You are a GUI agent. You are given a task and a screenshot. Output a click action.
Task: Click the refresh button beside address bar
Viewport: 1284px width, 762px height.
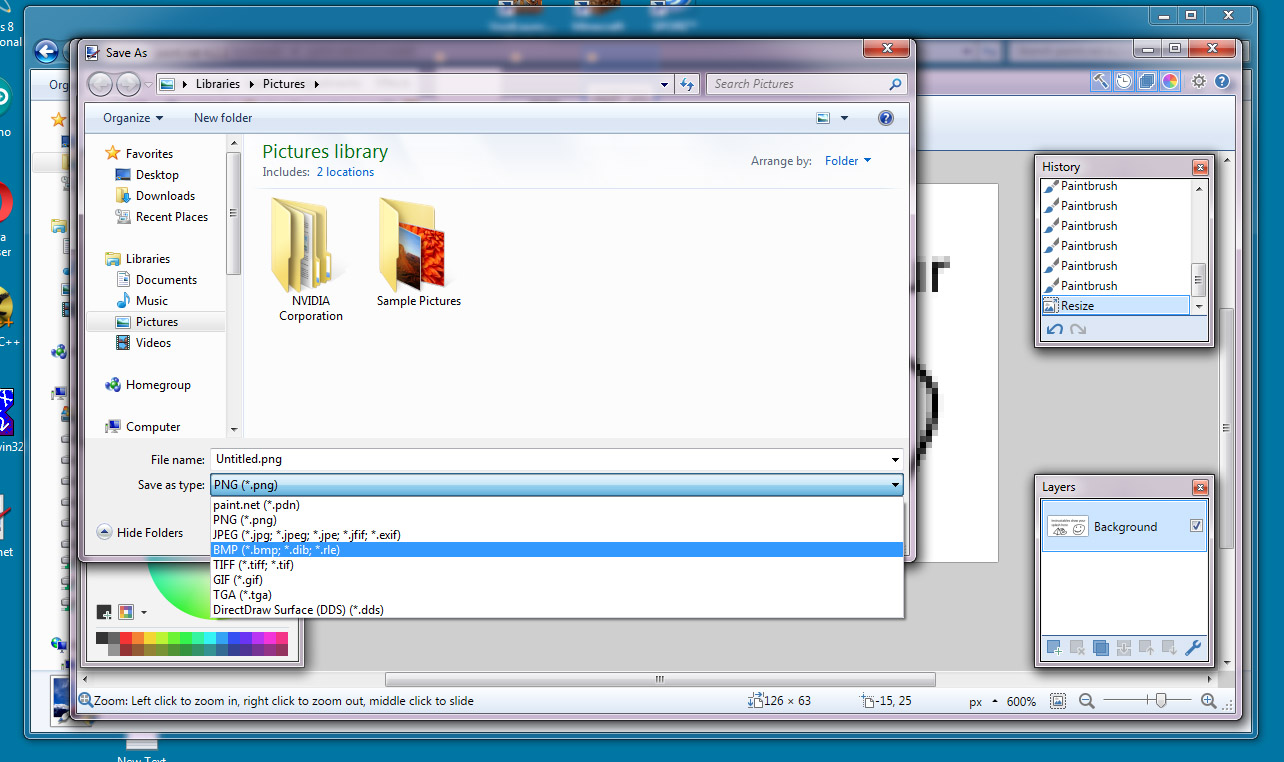click(687, 84)
